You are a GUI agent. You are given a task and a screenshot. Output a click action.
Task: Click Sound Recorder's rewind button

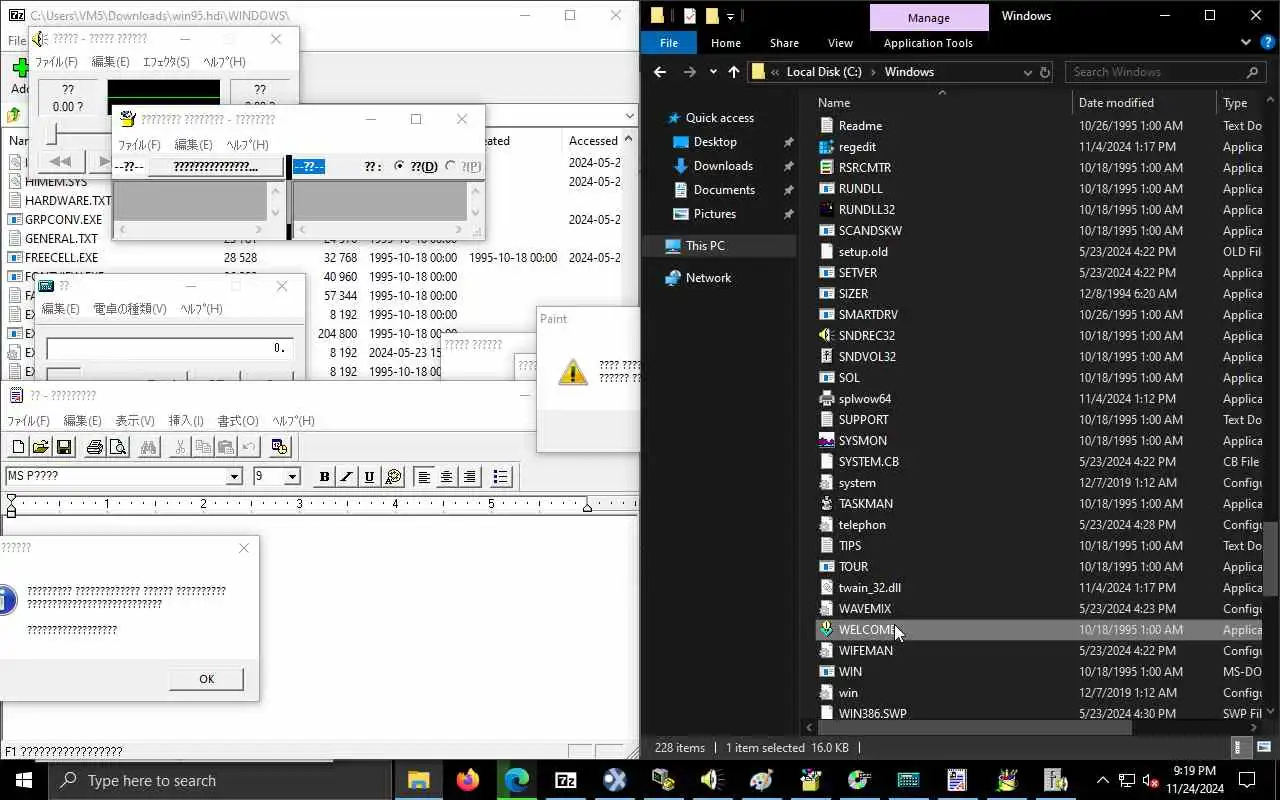tap(60, 161)
